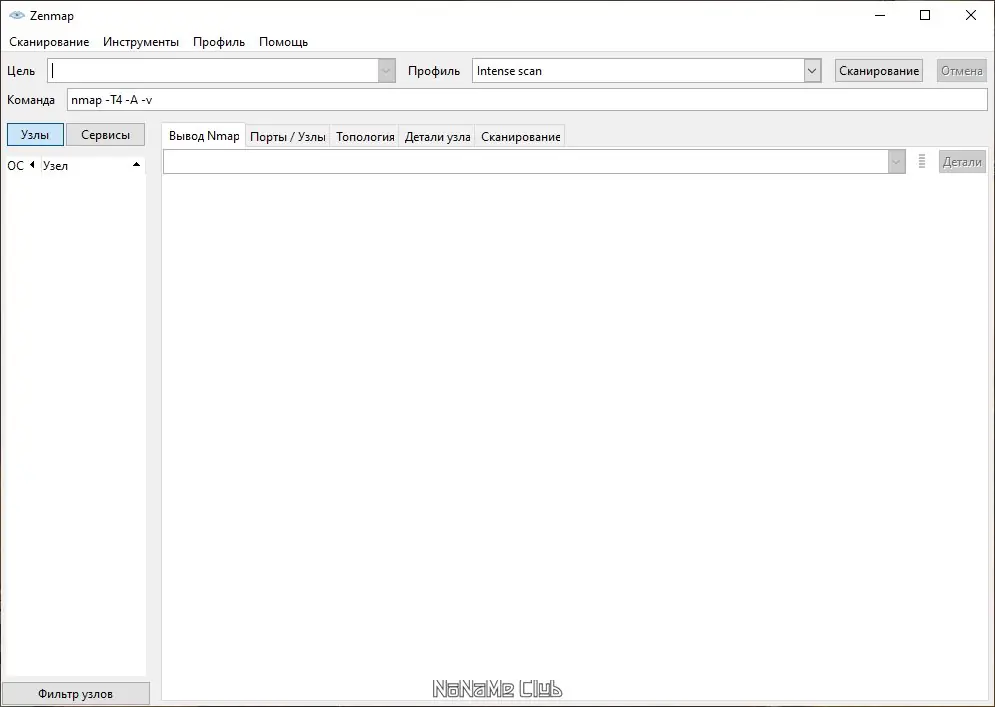
Task: Open the Профиль menu
Action: point(219,42)
